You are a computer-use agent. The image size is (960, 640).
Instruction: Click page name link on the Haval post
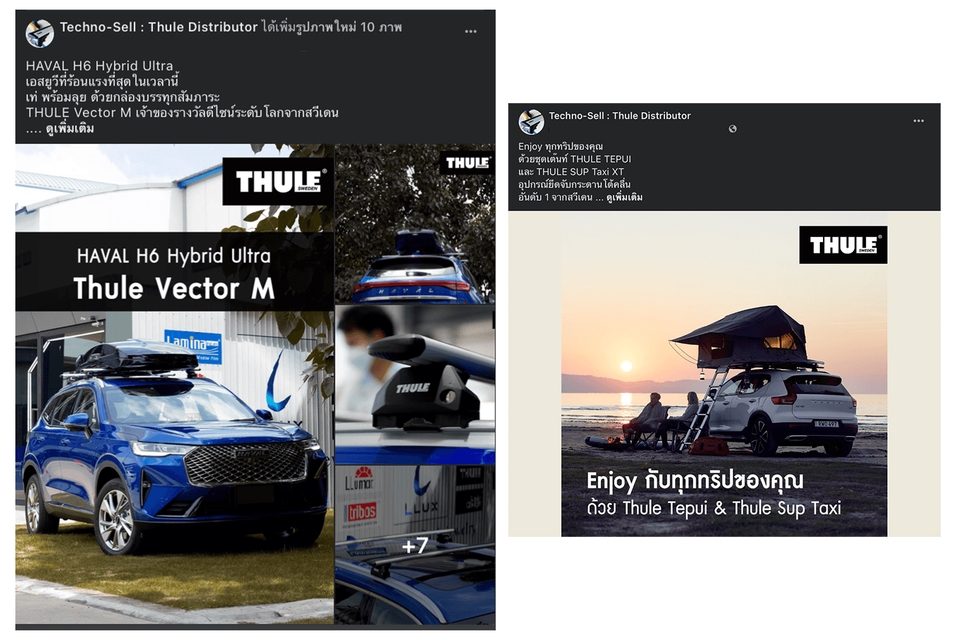(x=159, y=27)
